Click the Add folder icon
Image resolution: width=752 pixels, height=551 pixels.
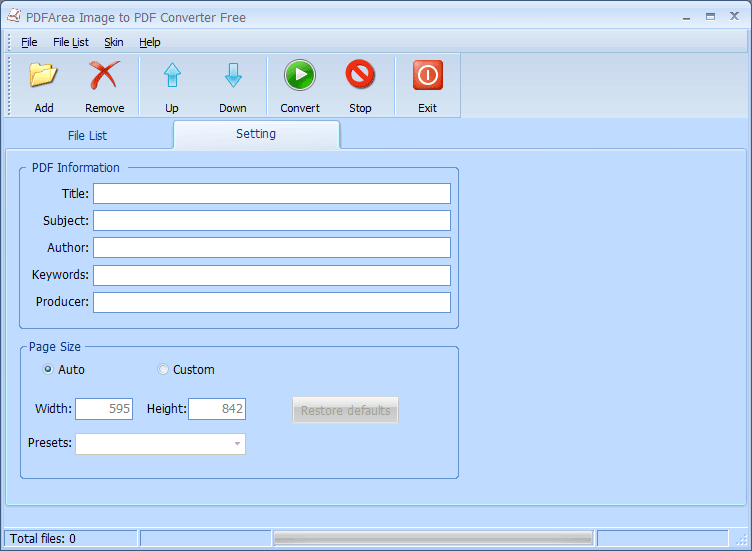tap(43, 75)
